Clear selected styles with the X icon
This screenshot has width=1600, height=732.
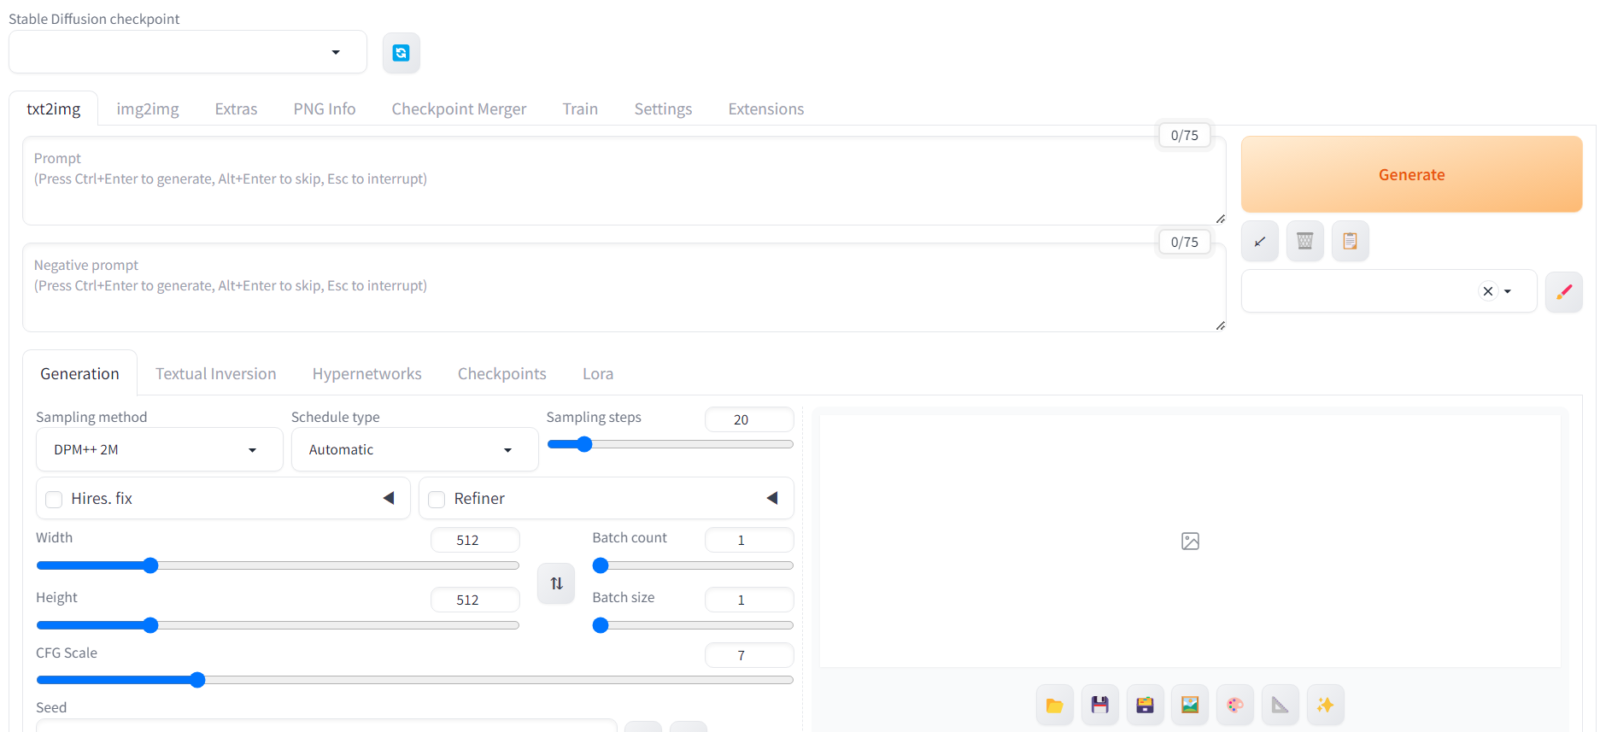point(1488,292)
